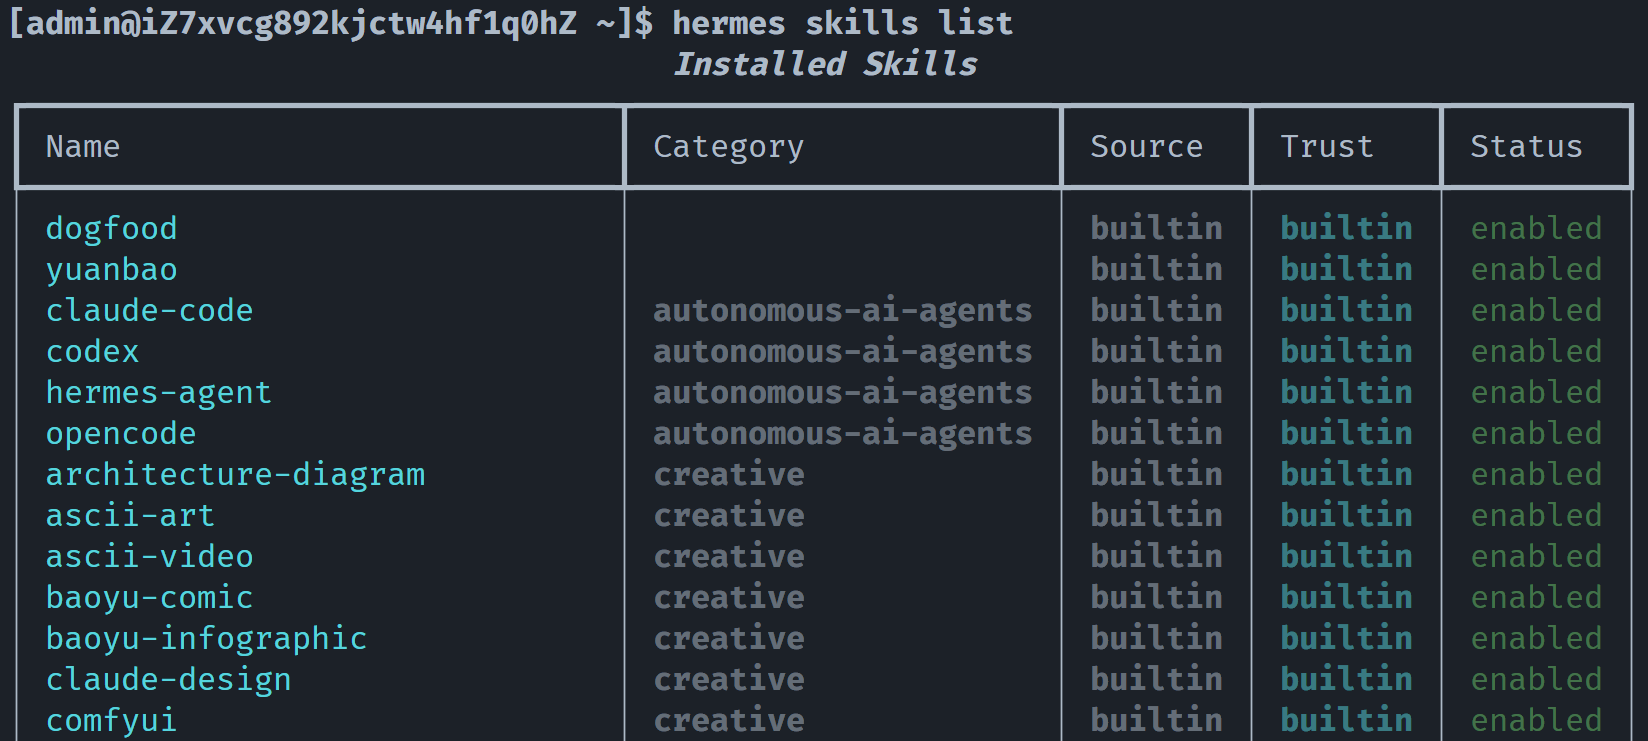Click the Source column header

coord(1146,147)
